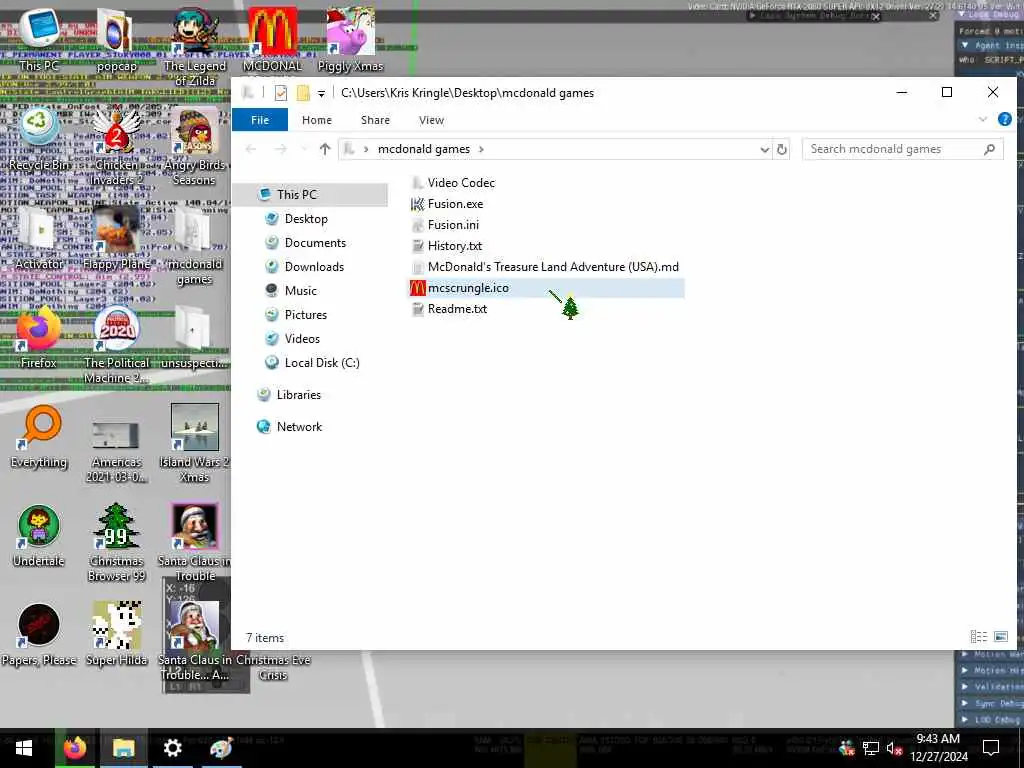1024x768 pixels.
Task: Click the Explorer help question mark icon
Action: pyautogui.click(x=1004, y=120)
